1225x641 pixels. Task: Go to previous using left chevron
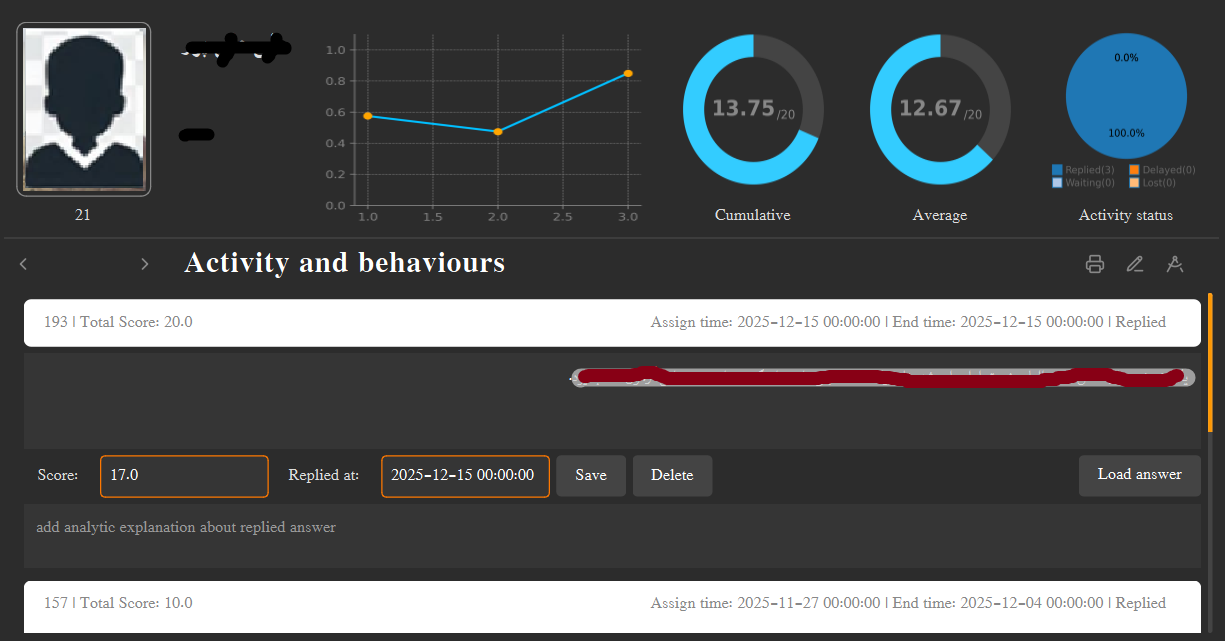pyautogui.click(x=24, y=264)
